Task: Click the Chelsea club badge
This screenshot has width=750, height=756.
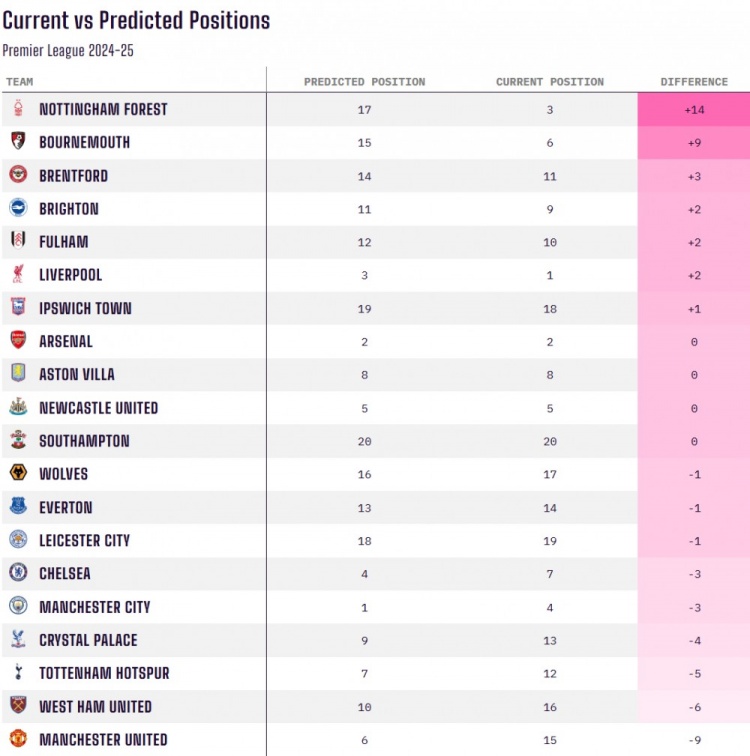Action: pyautogui.click(x=18, y=573)
